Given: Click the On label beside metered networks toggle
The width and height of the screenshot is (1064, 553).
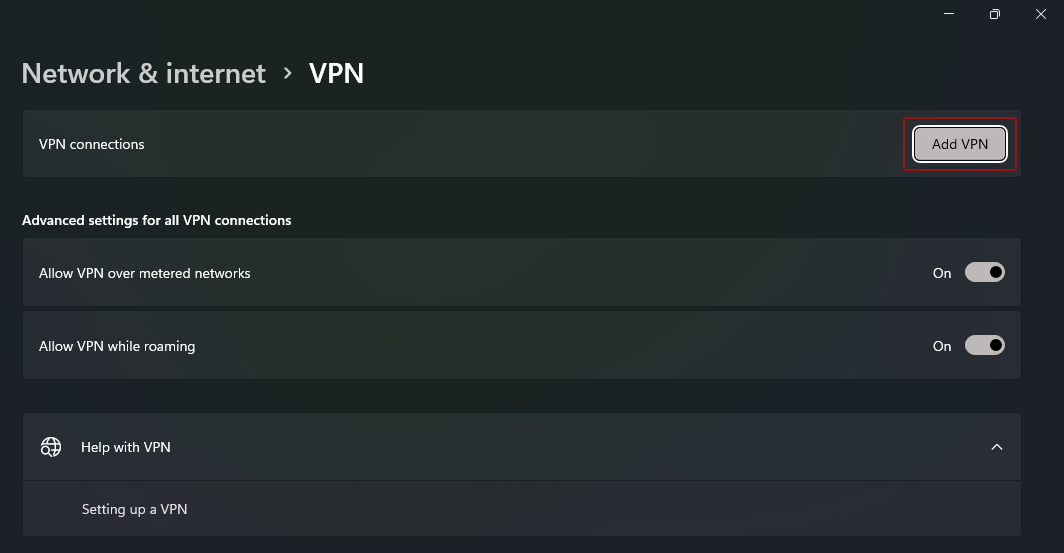Looking at the screenshot, I should pos(942,273).
